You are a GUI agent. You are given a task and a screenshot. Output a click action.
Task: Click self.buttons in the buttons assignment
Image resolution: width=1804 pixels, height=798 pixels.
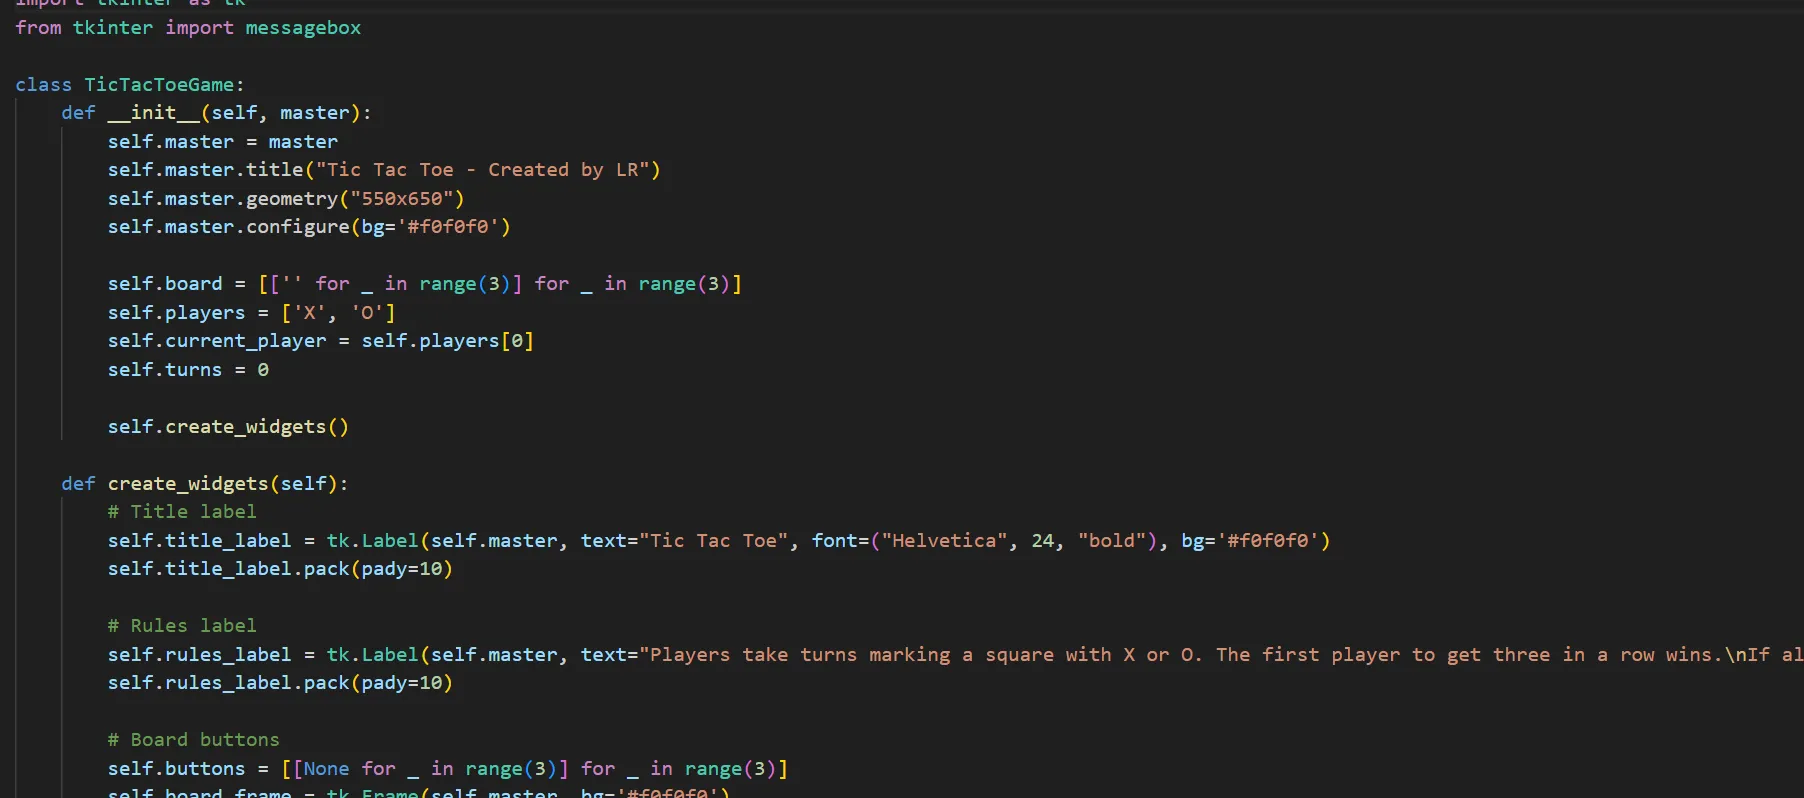(176, 769)
